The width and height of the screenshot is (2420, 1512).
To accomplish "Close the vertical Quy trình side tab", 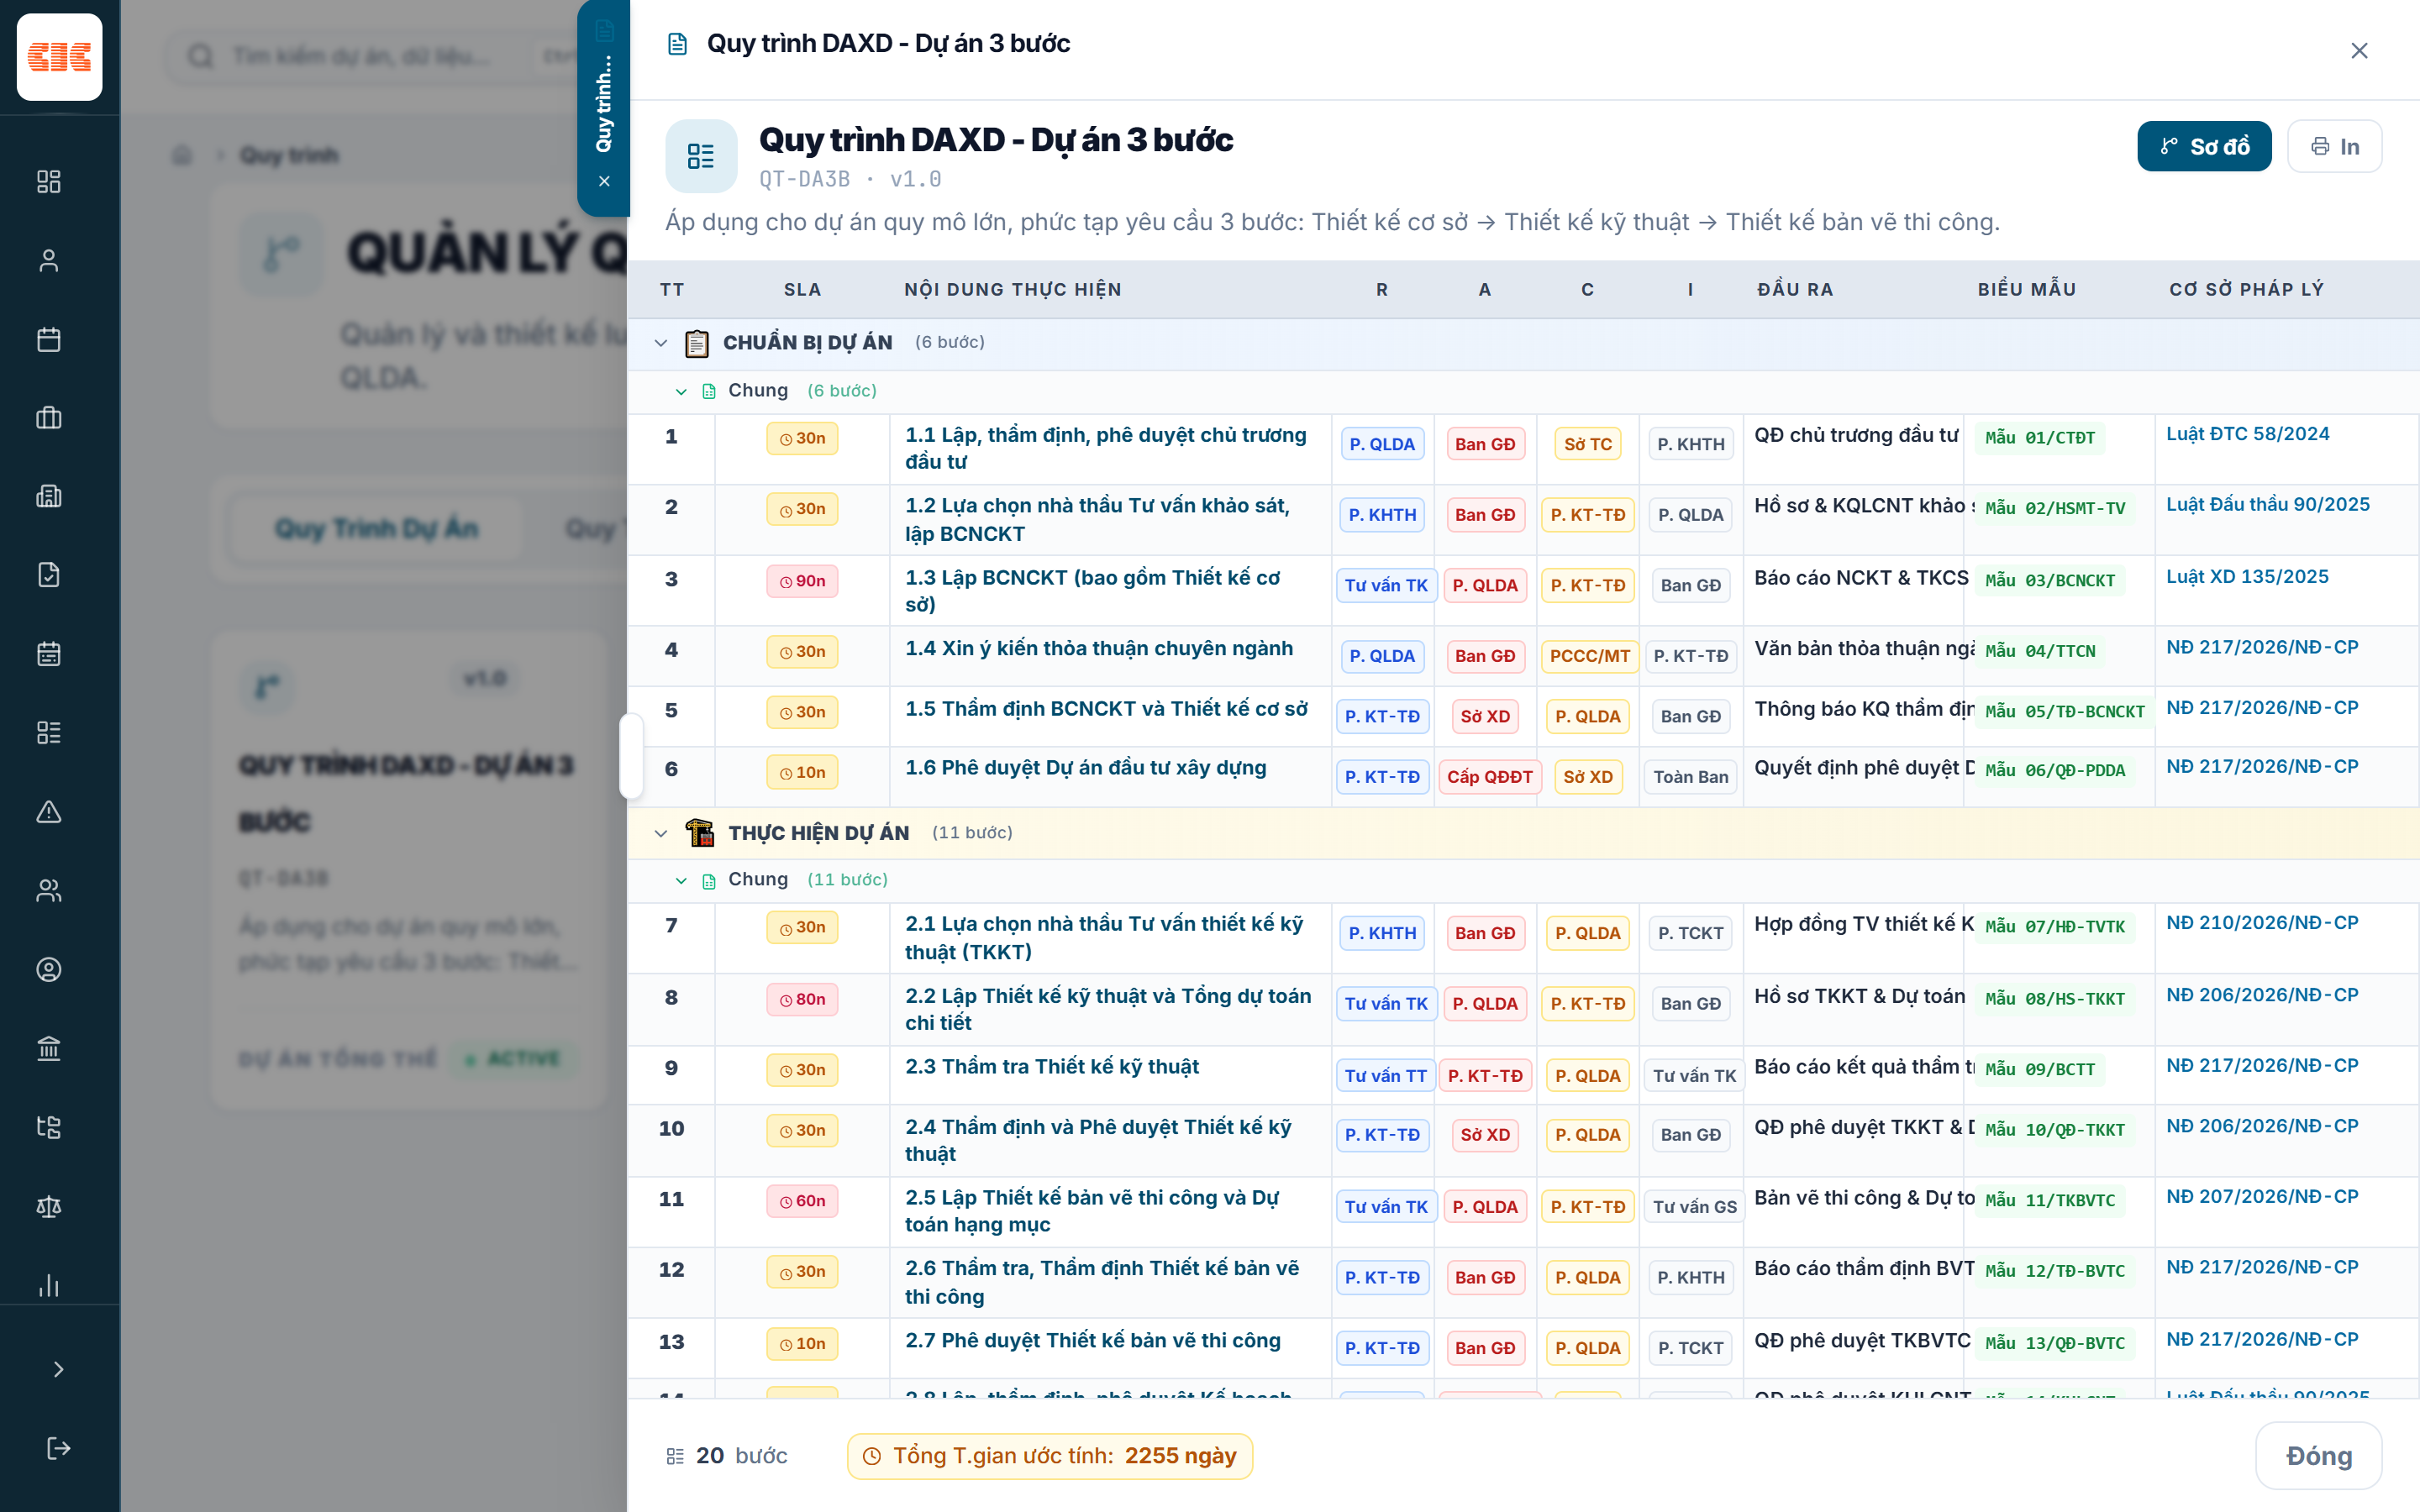I will pos(604,181).
